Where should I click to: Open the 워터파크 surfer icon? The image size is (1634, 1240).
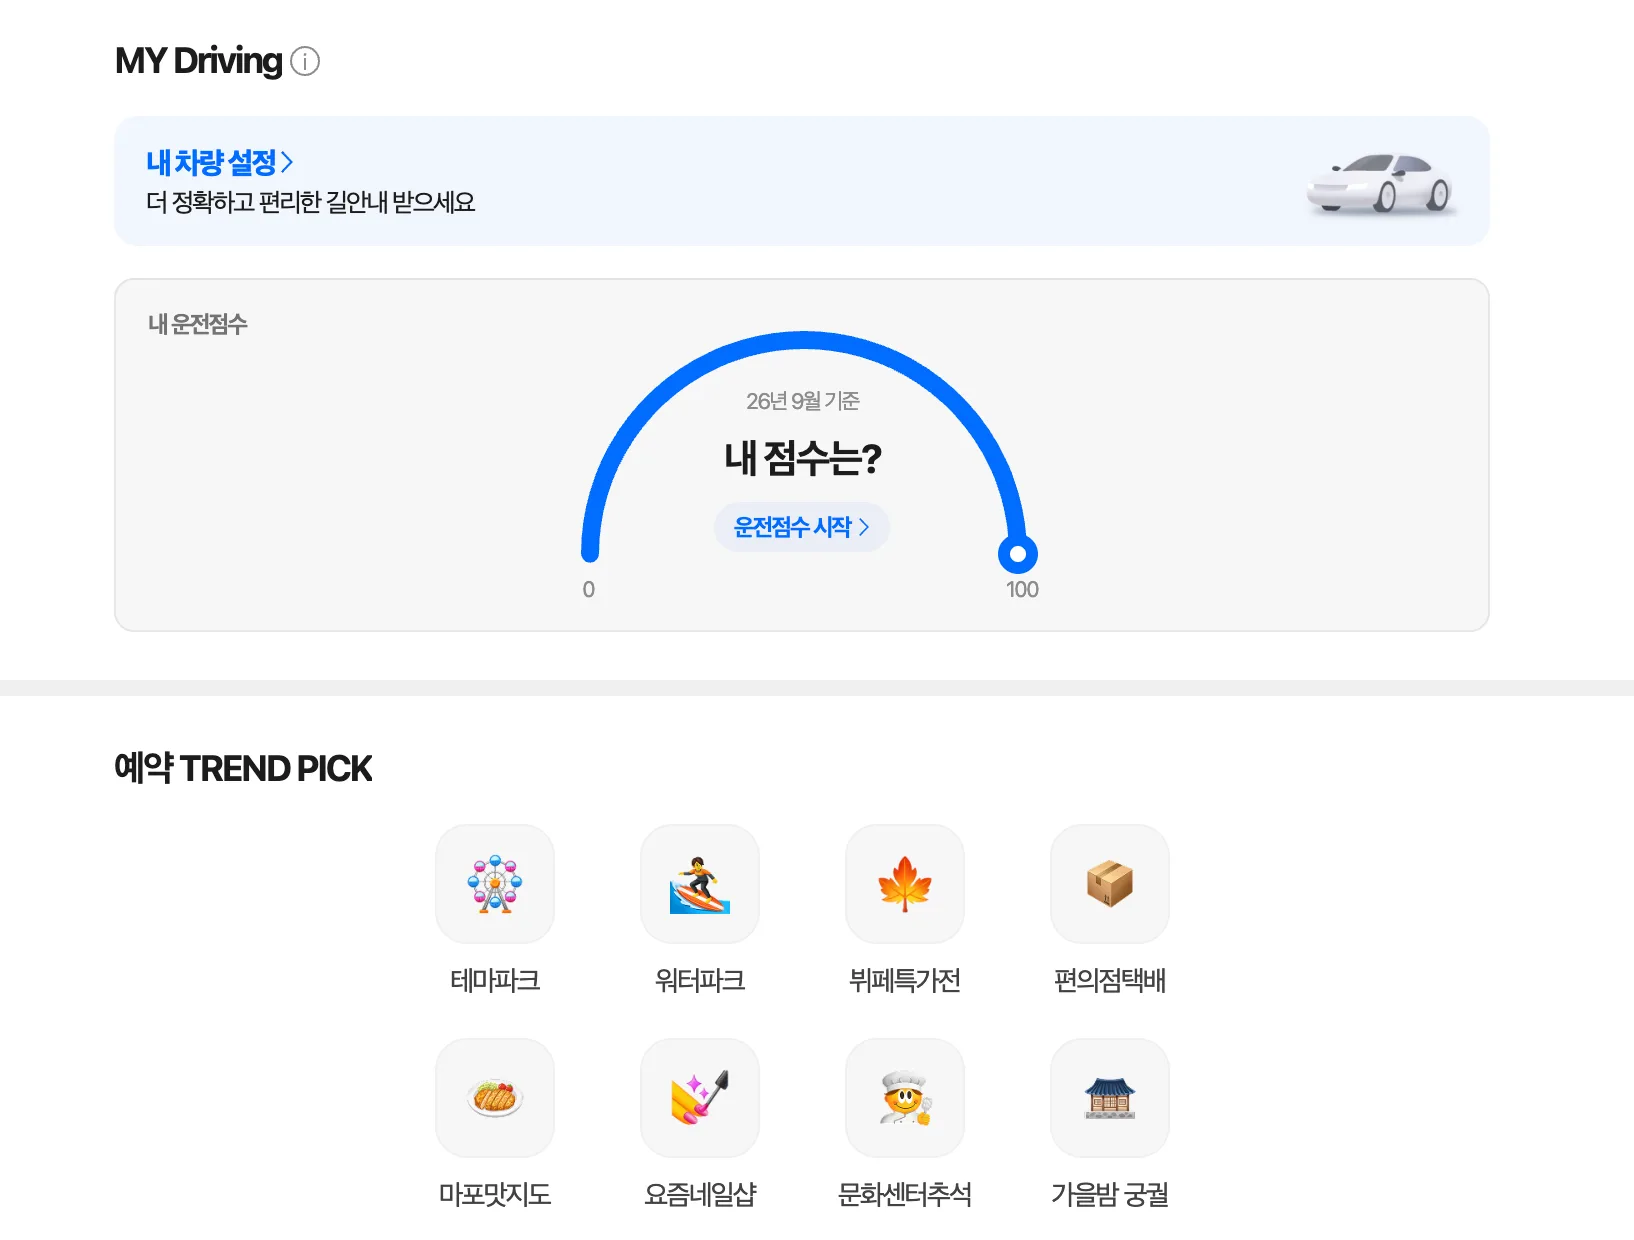click(x=700, y=884)
